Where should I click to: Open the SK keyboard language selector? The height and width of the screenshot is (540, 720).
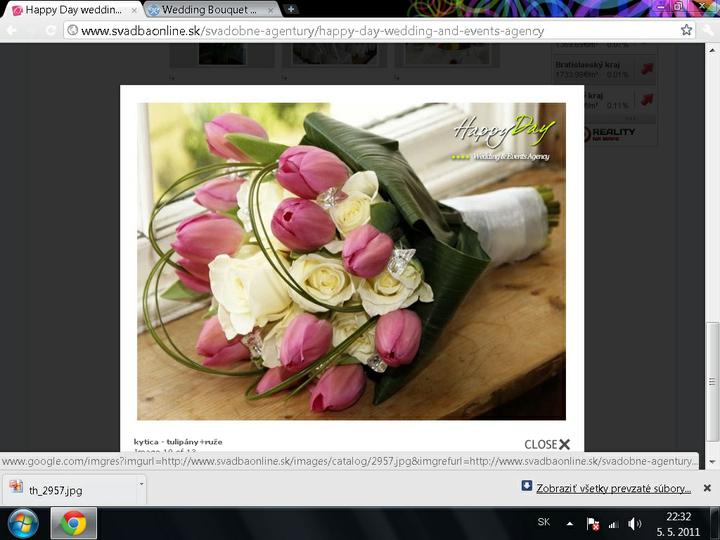(x=544, y=522)
